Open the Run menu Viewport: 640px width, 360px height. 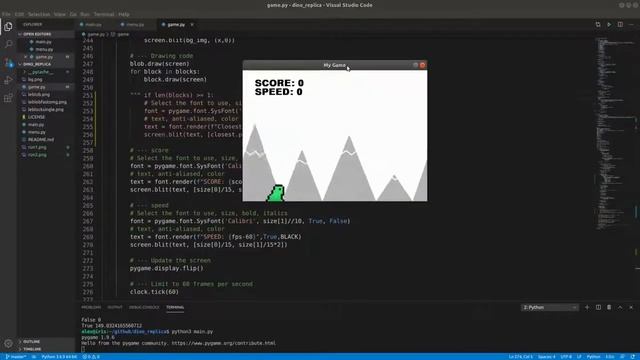pos(85,14)
